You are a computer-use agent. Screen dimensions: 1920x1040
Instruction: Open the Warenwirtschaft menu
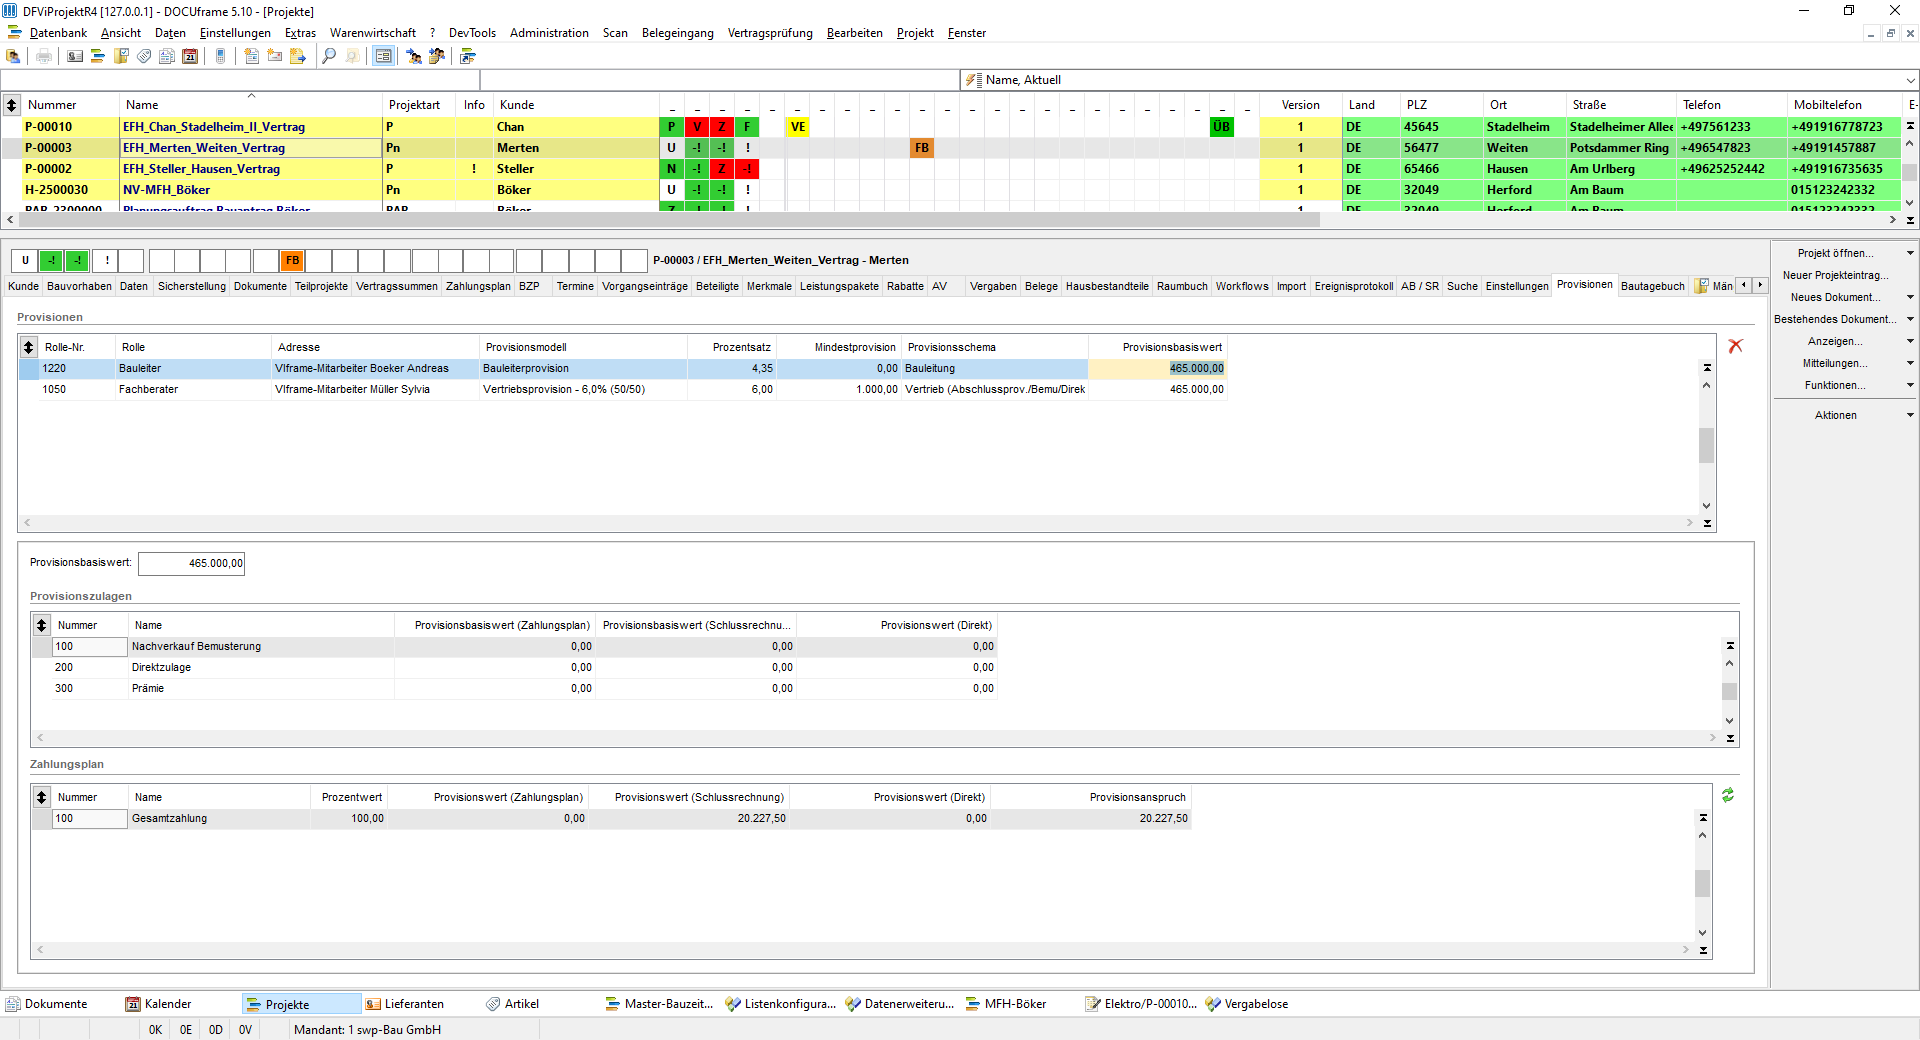point(373,33)
